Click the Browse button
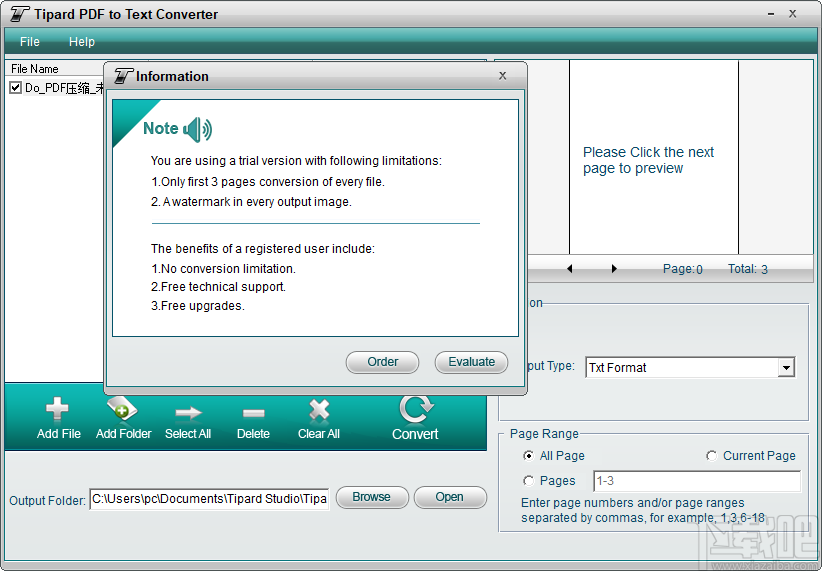This screenshot has height=571, width=822. point(372,497)
